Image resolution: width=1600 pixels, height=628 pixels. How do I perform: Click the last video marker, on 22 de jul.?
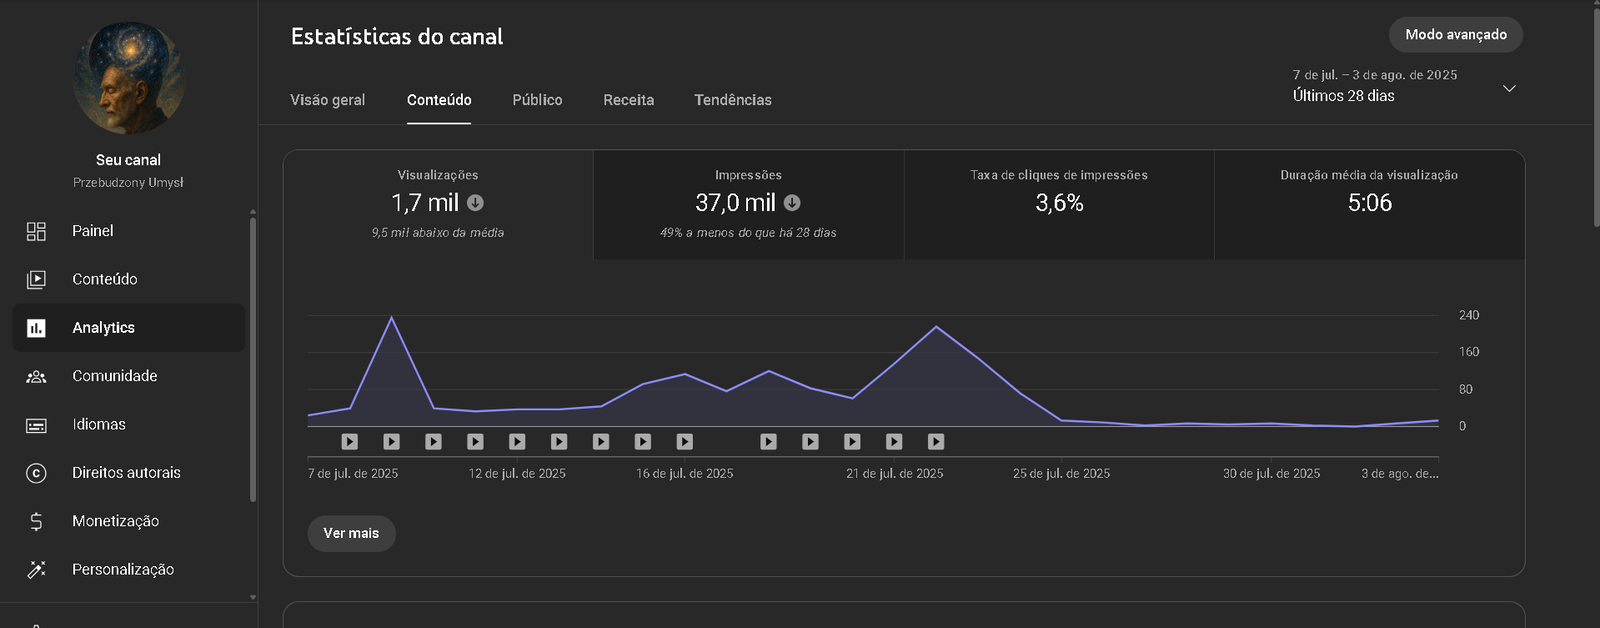(936, 441)
